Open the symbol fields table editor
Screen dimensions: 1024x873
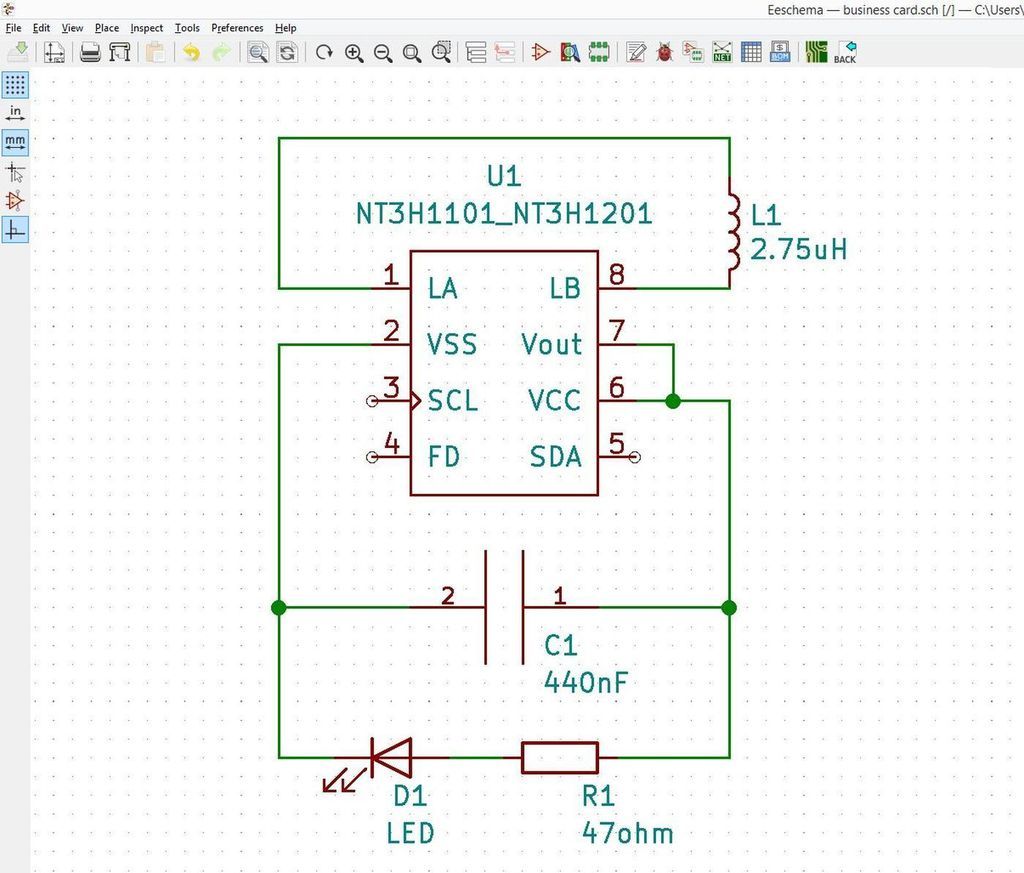coord(751,52)
